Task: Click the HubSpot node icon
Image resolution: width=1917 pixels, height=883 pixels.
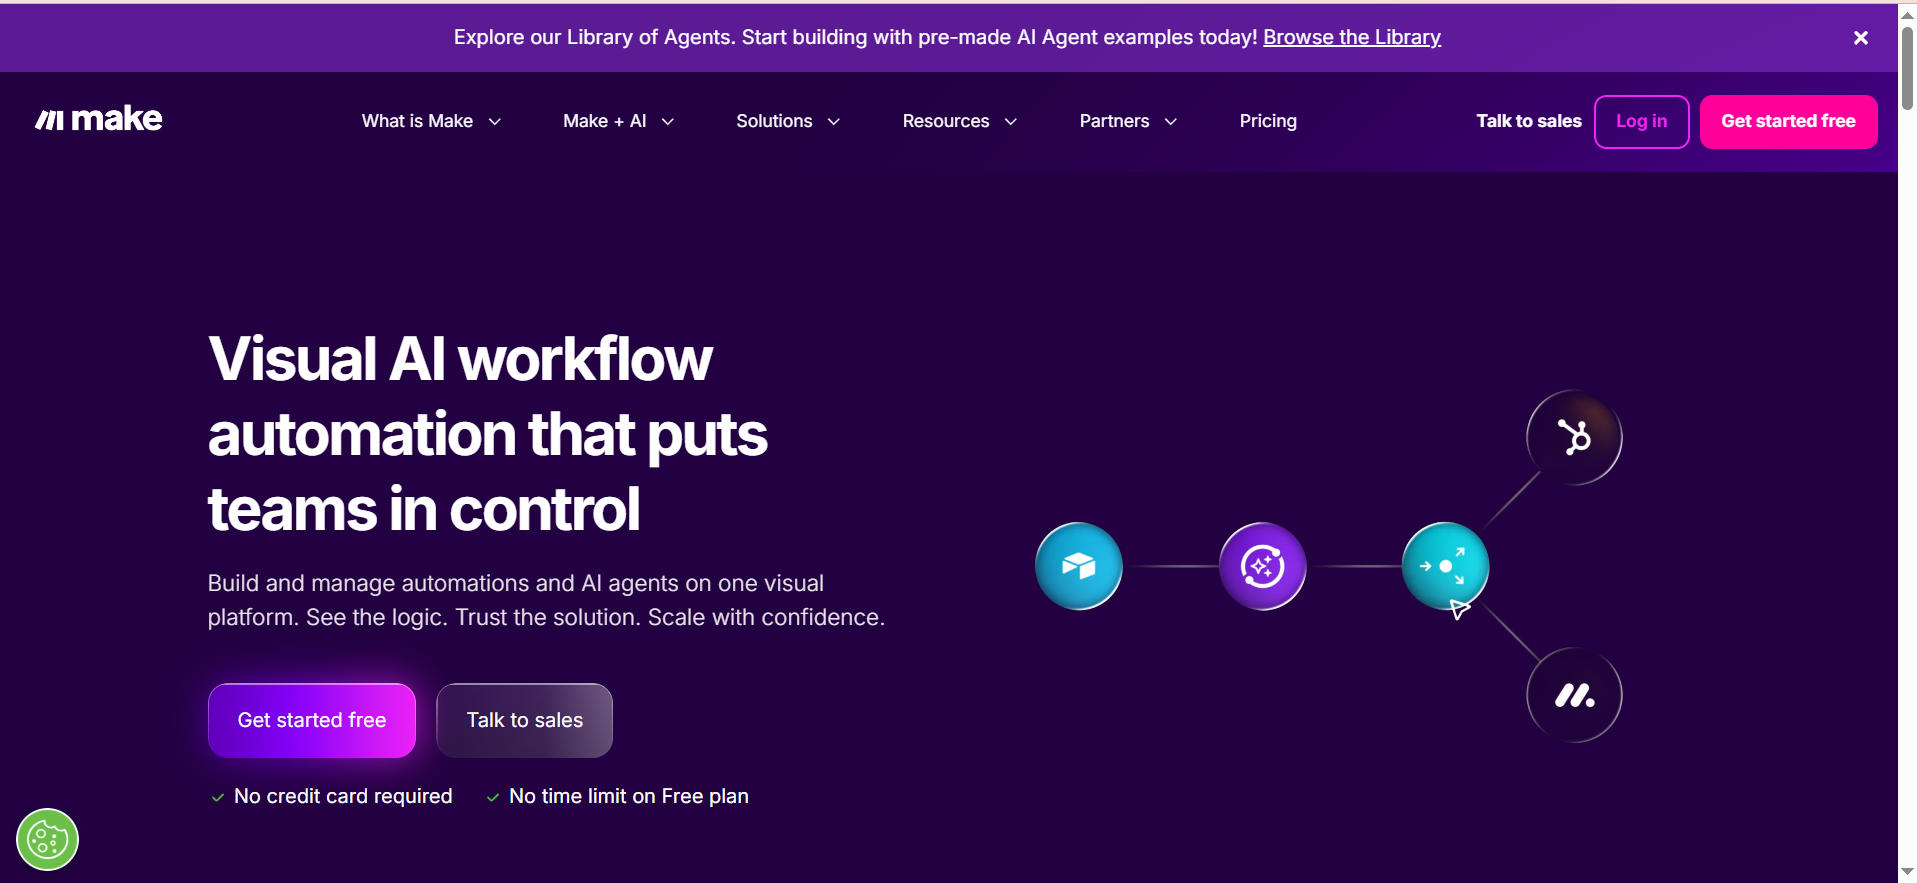Action: (1574, 437)
